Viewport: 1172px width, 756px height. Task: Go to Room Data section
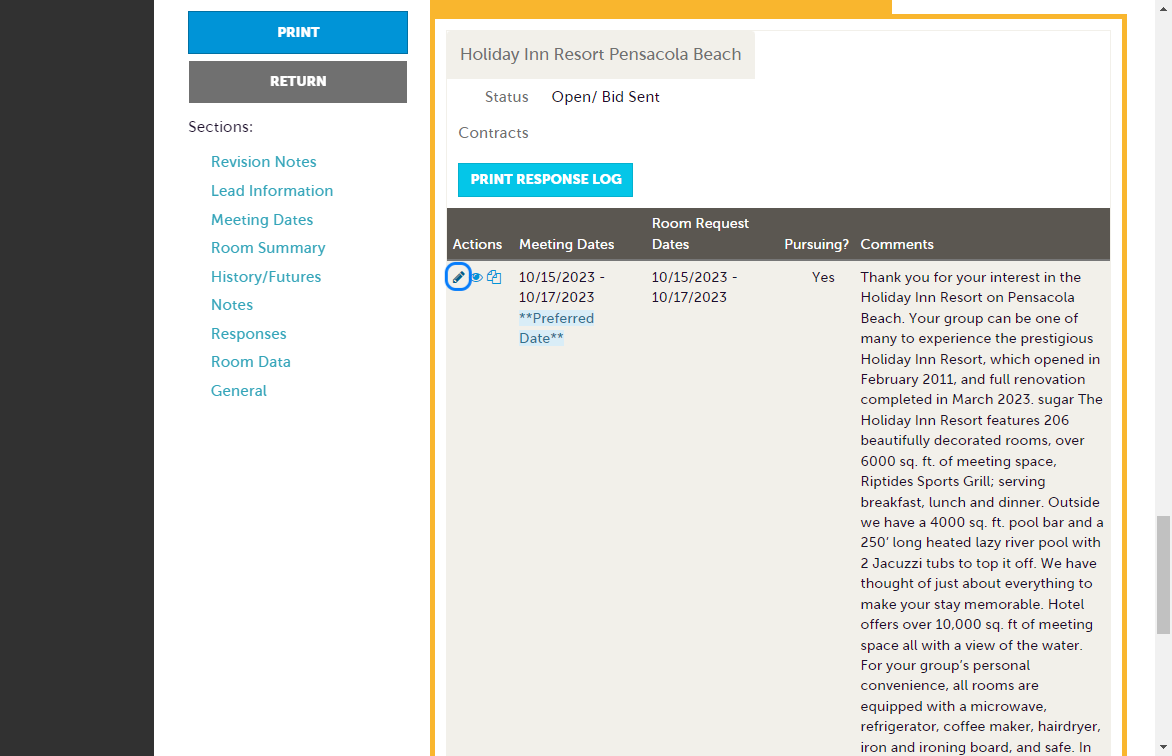pyautogui.click(x=250, y=362)
